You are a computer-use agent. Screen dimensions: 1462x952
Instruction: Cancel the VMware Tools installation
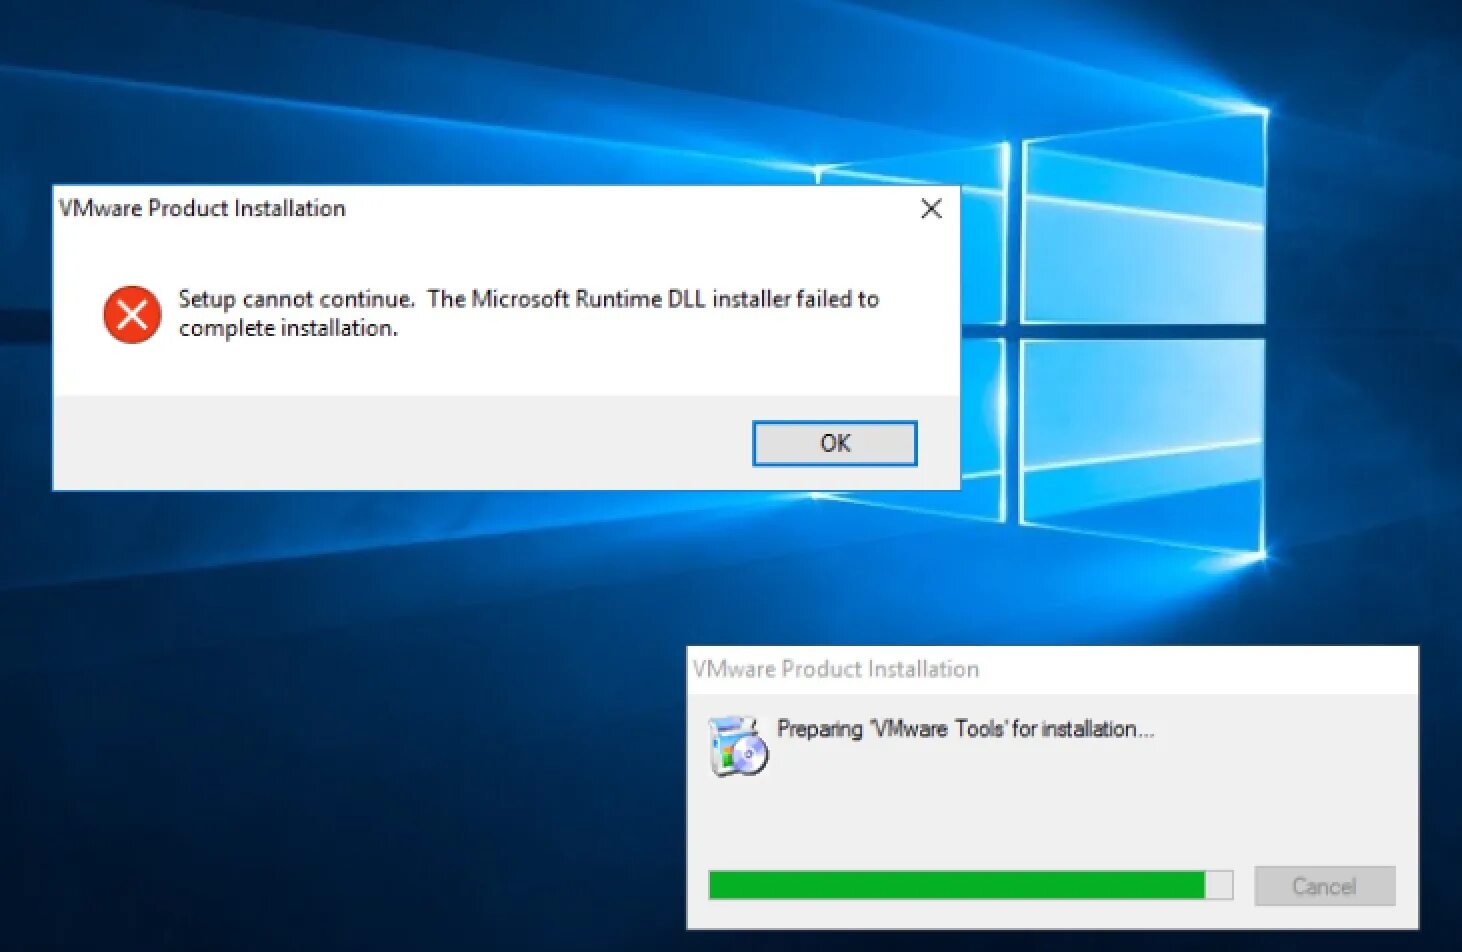coord(1324,886)
